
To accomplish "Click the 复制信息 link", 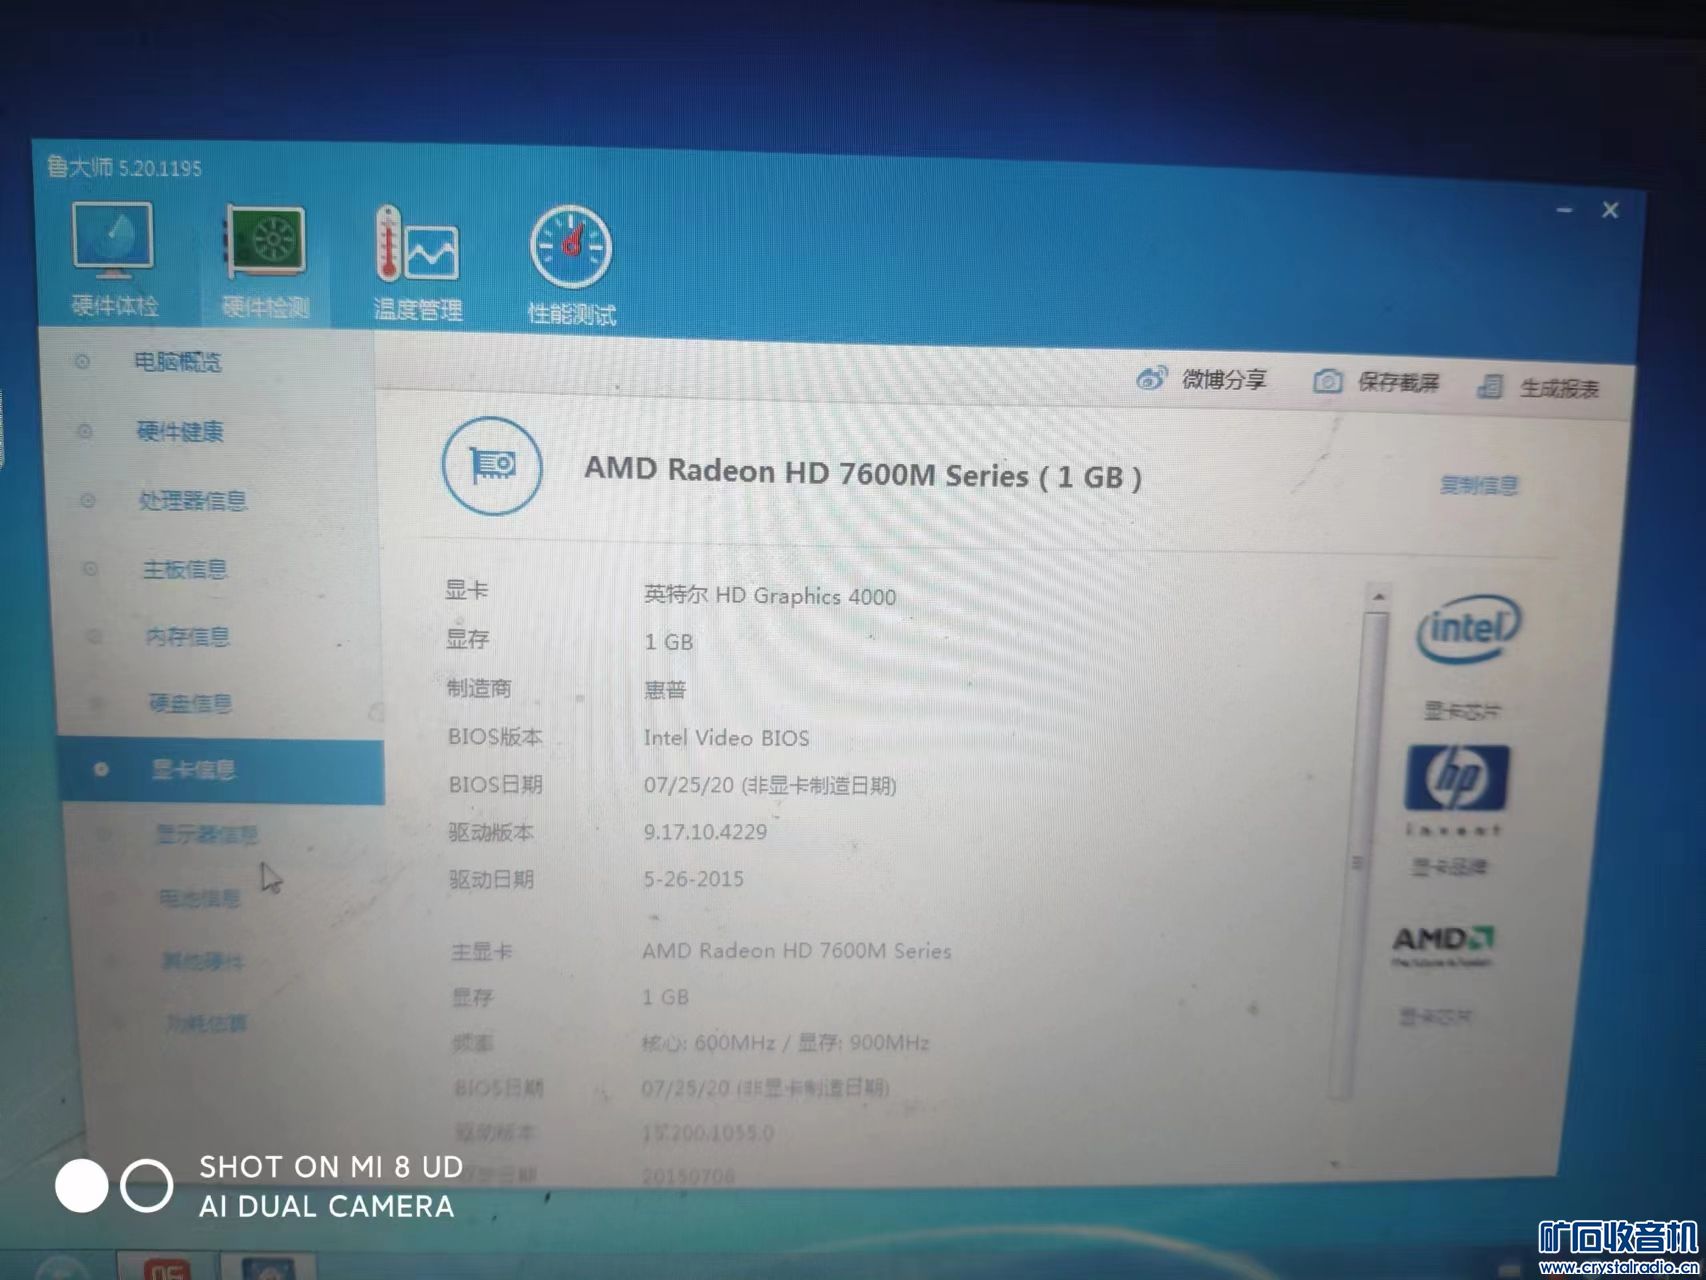I will tap(1478, 485).
